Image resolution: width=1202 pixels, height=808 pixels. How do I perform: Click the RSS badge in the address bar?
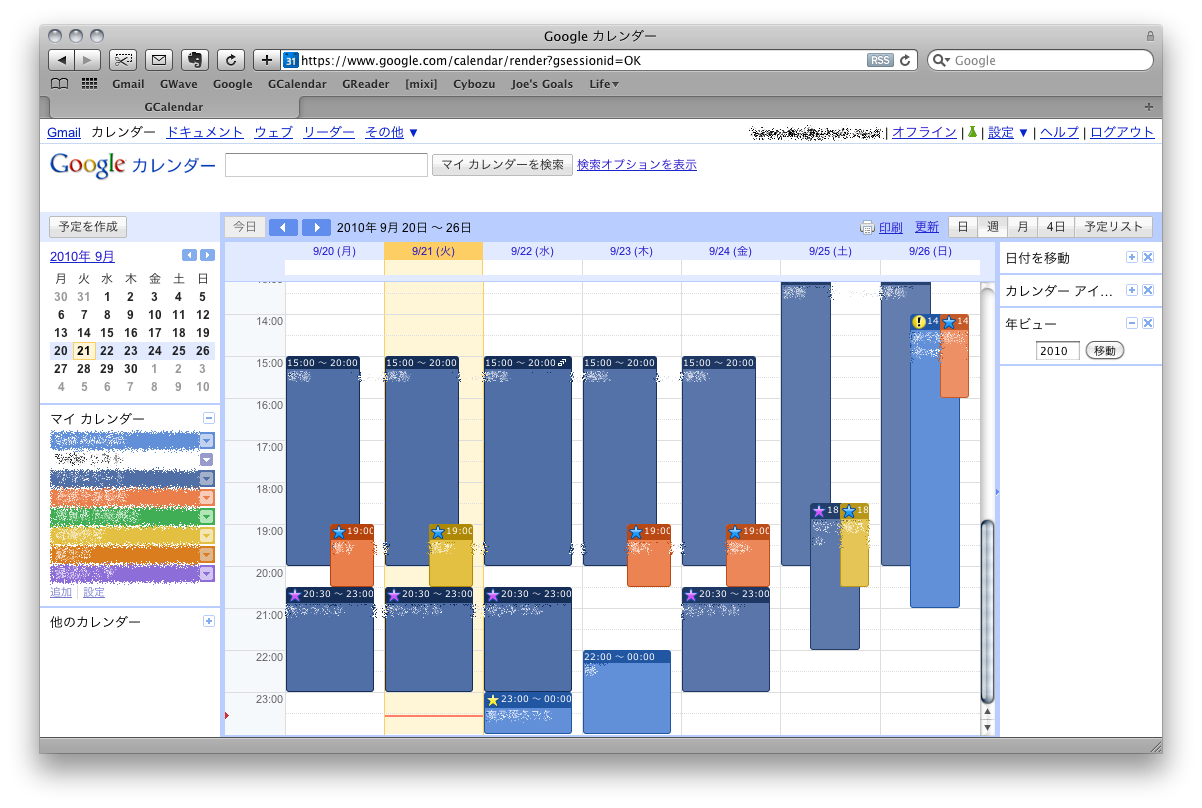(x=880, y=60)
